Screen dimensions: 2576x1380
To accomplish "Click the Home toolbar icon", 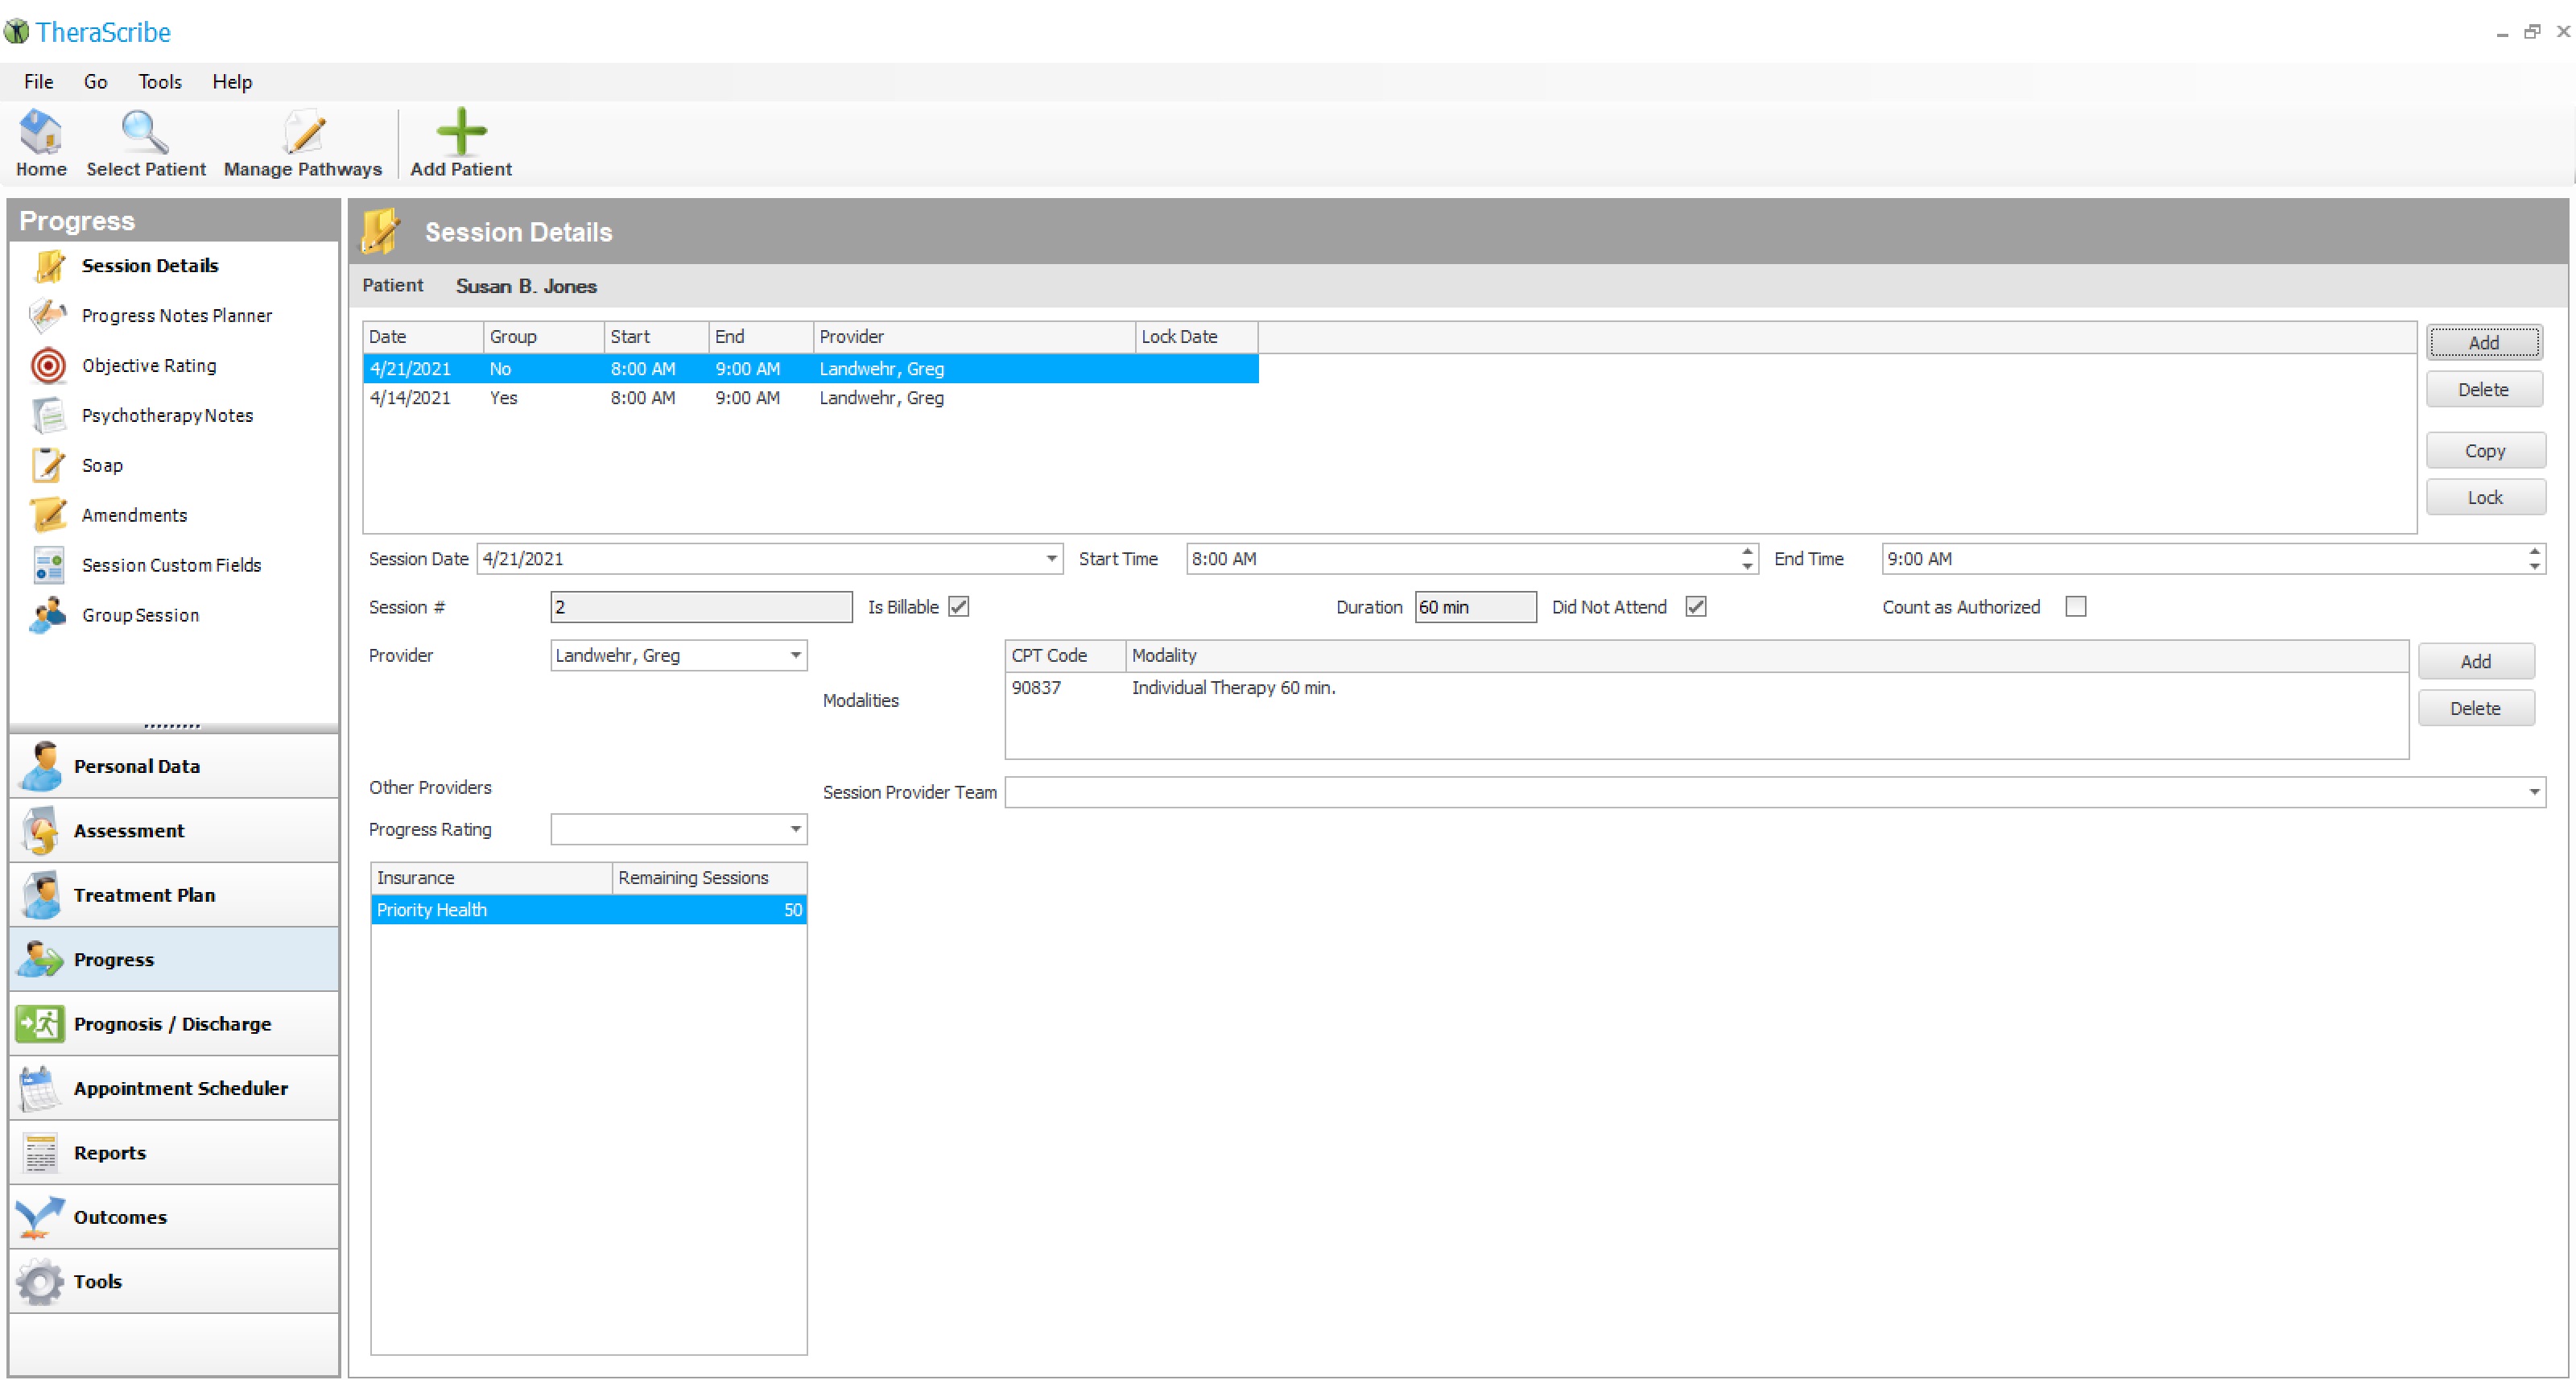I will [x=41, y=133].
